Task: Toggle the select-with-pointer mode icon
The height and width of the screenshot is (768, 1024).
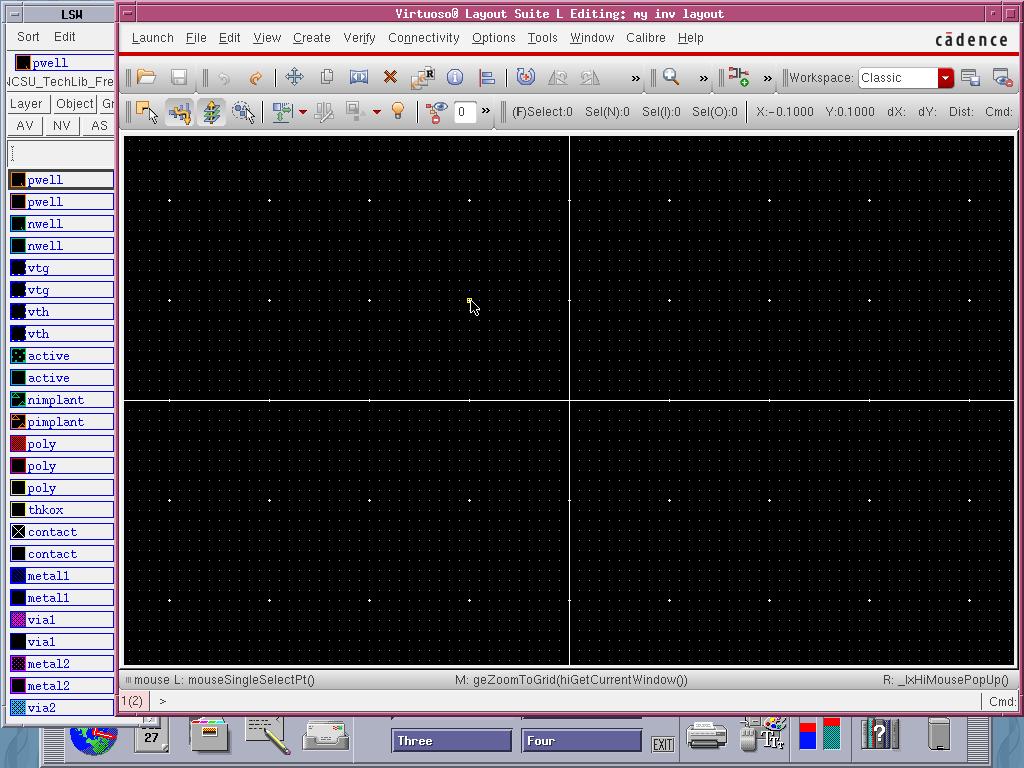Action: 147,112
